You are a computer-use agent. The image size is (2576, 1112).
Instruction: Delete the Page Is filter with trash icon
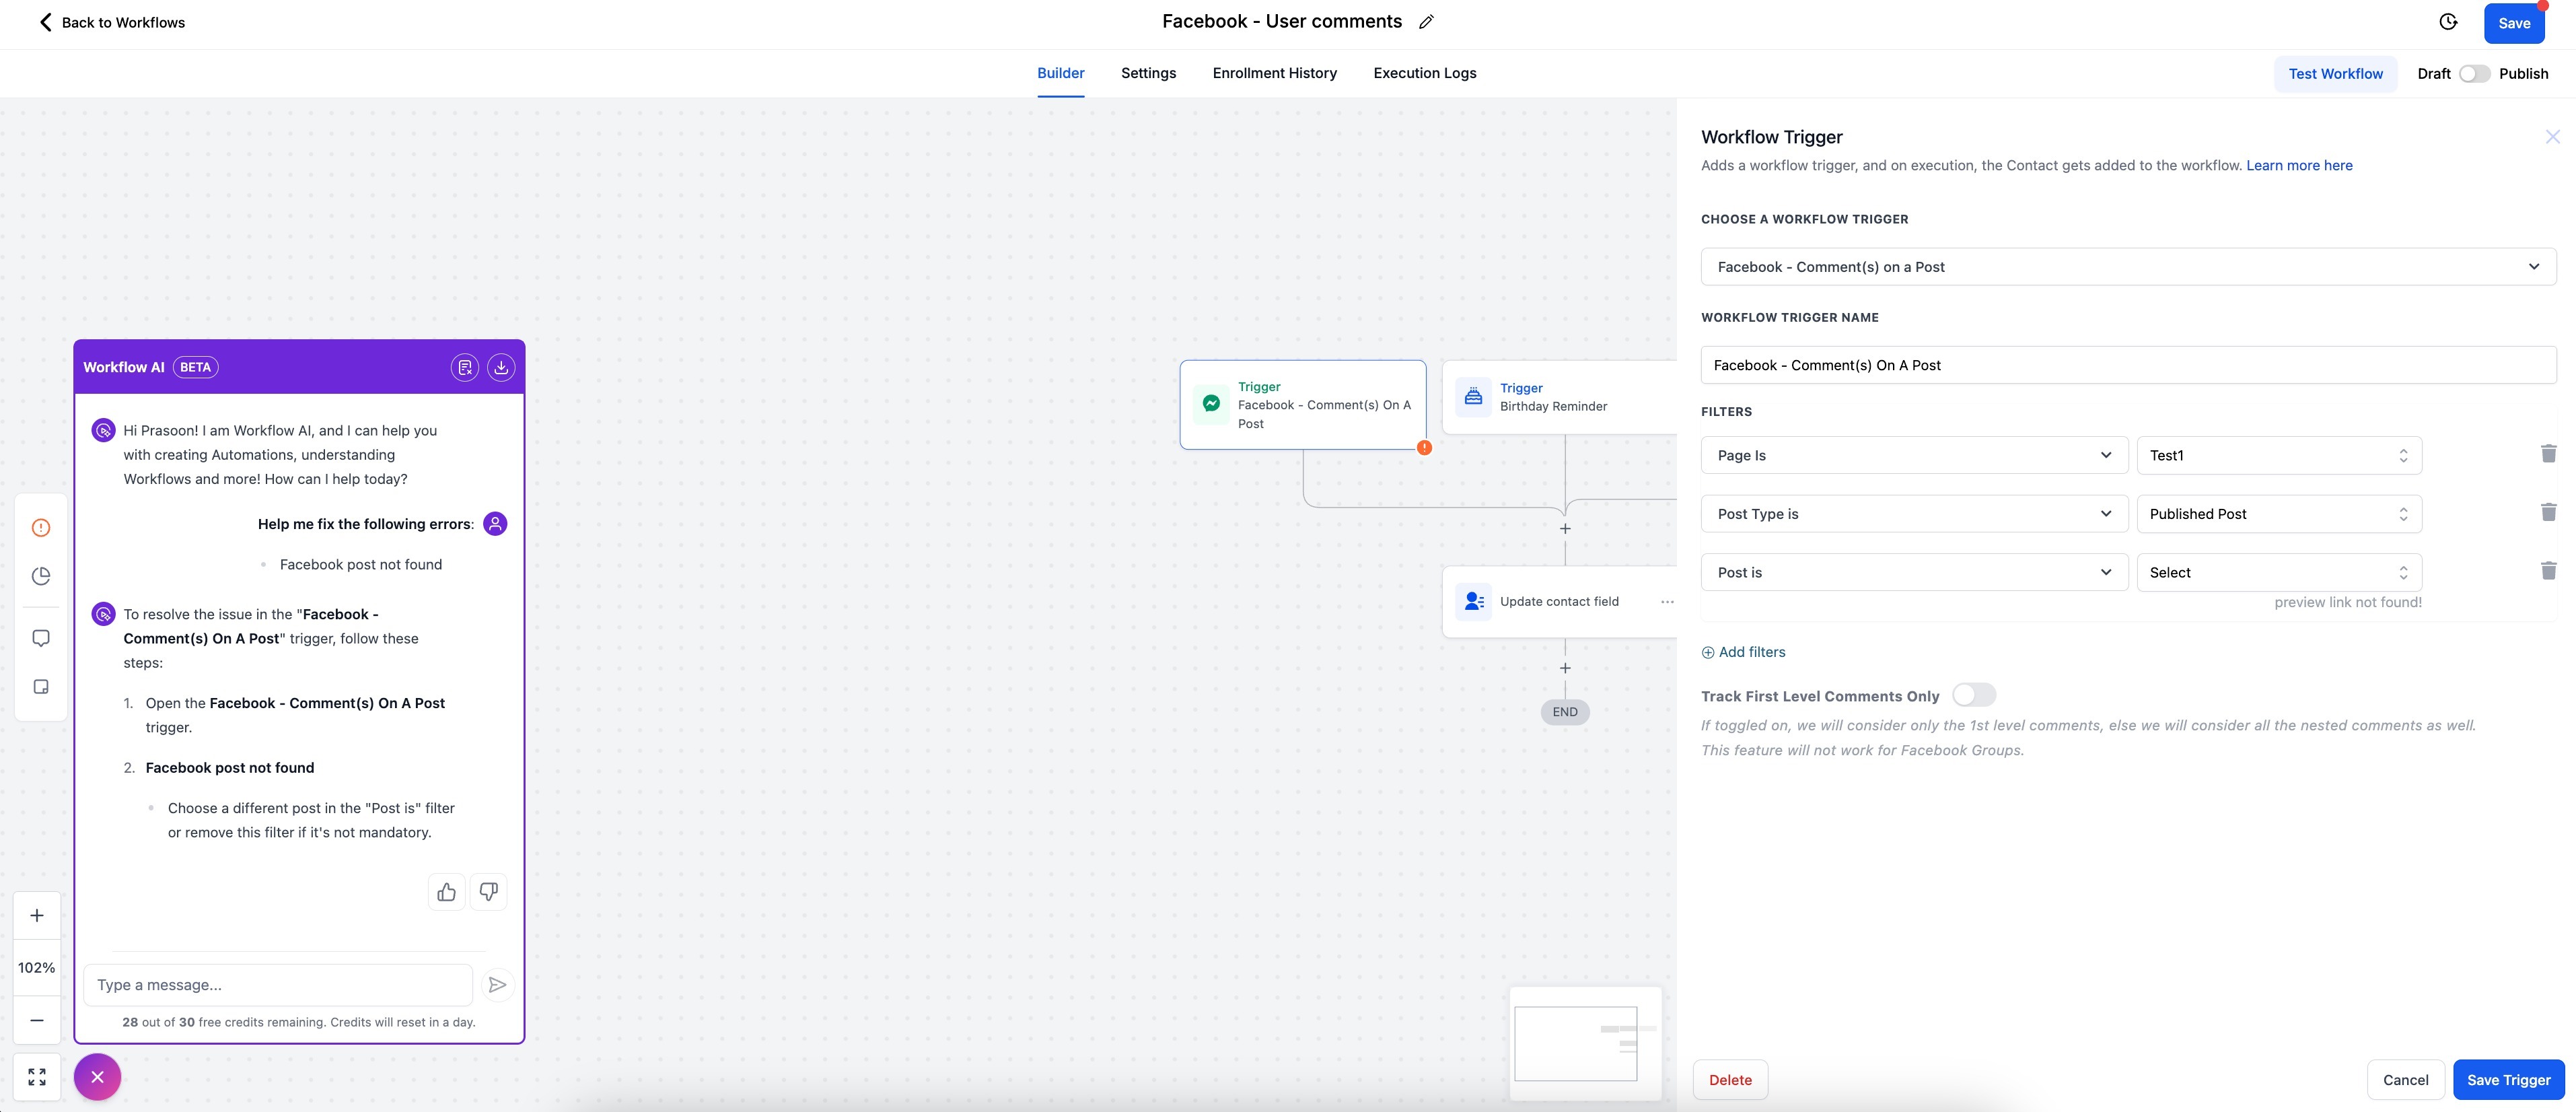pos(2548,454)
